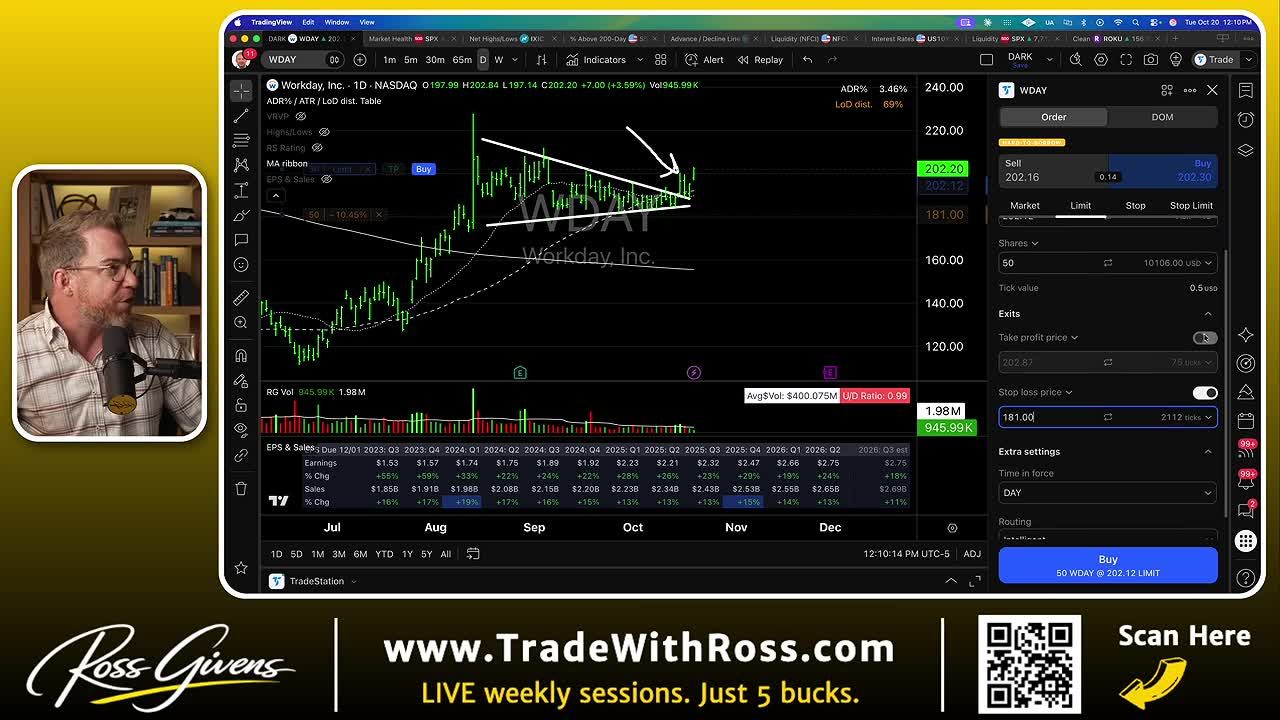Viewport: 1280px width, 720px height.
Task: Undo the last chart action
Action: [x=807, y=60]
